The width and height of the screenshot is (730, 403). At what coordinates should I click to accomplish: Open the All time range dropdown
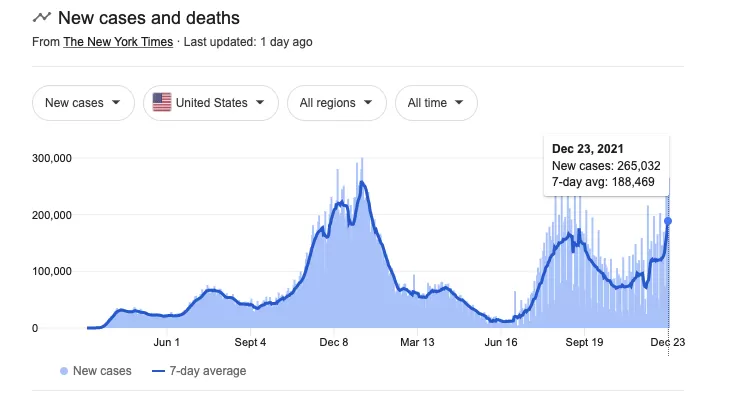(436, 103)
